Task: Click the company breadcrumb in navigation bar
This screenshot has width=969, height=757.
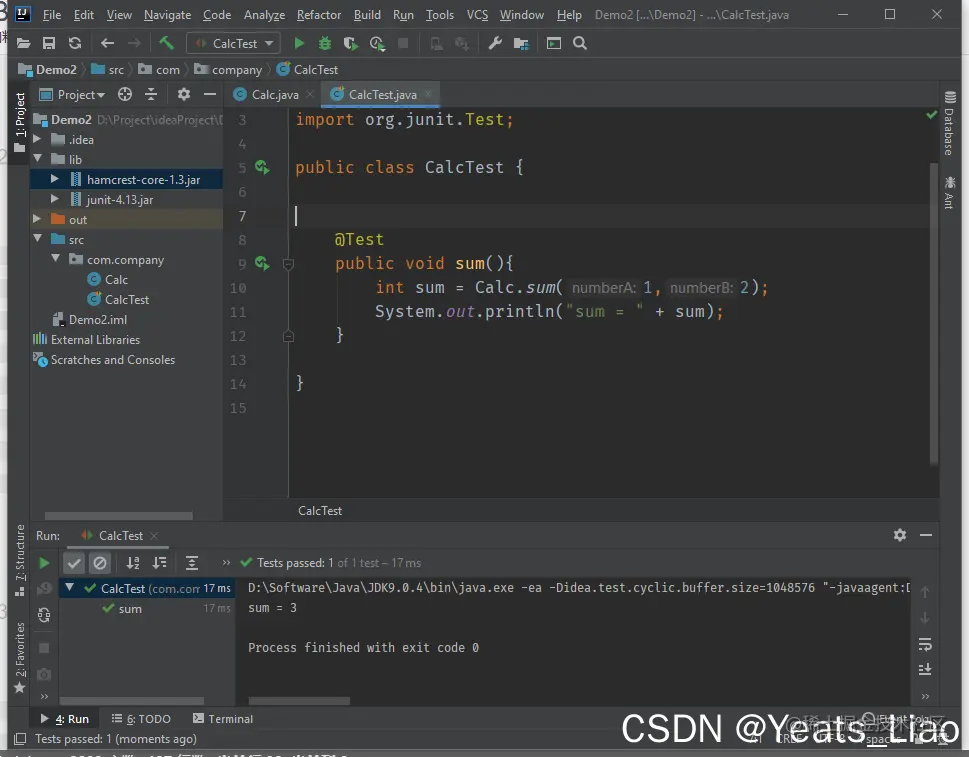Action: (229, 70)
